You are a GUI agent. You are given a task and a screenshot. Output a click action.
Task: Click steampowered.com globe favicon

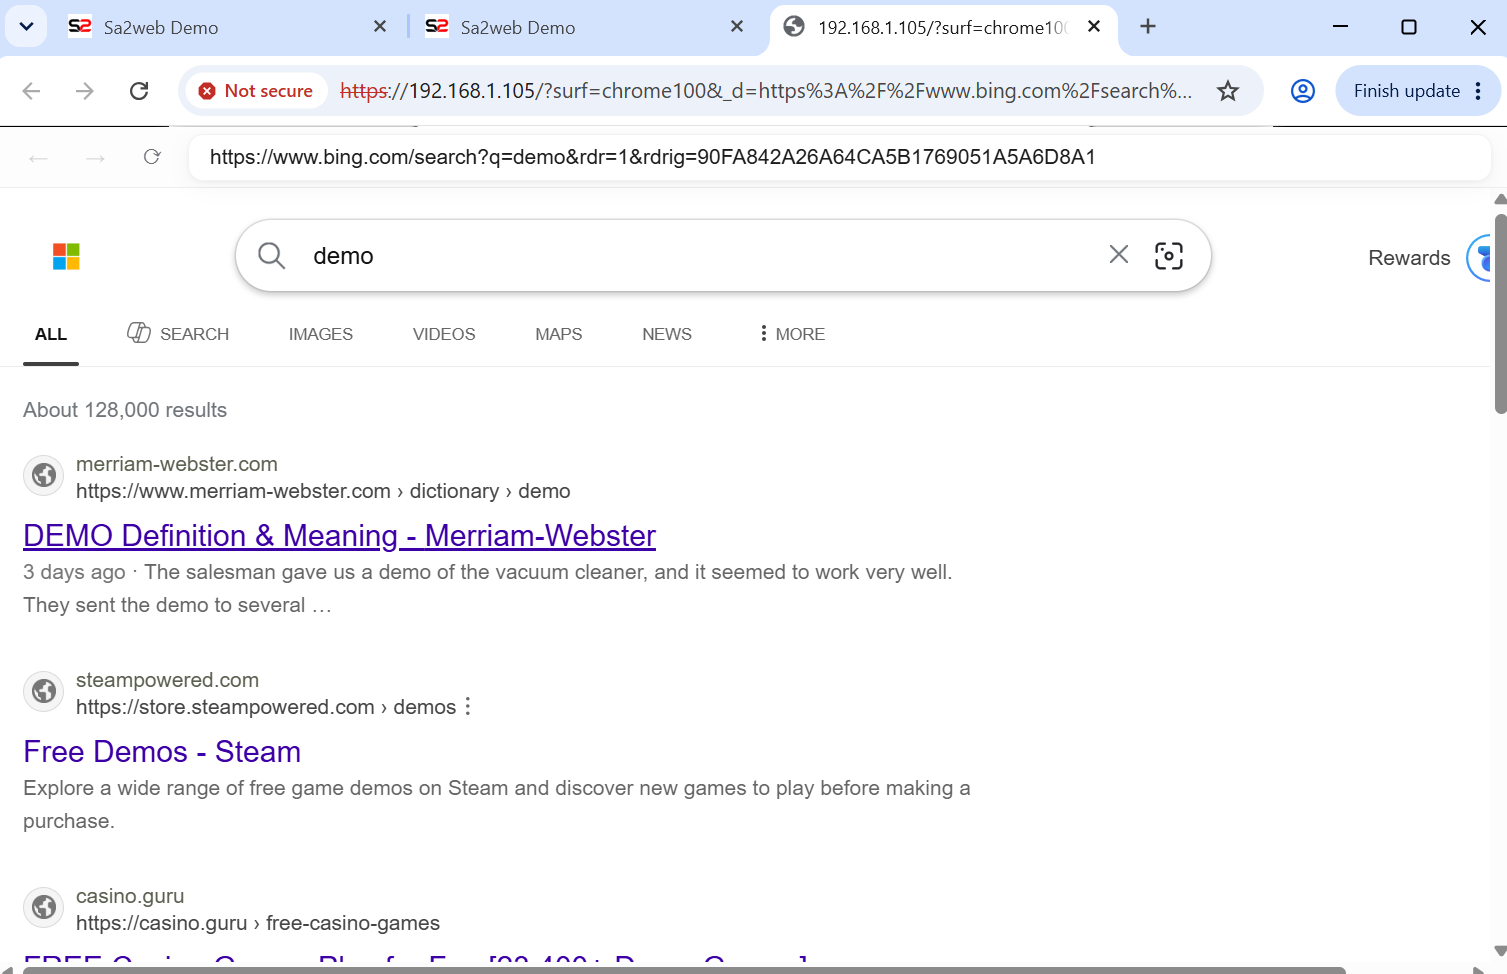pos(44,691)
